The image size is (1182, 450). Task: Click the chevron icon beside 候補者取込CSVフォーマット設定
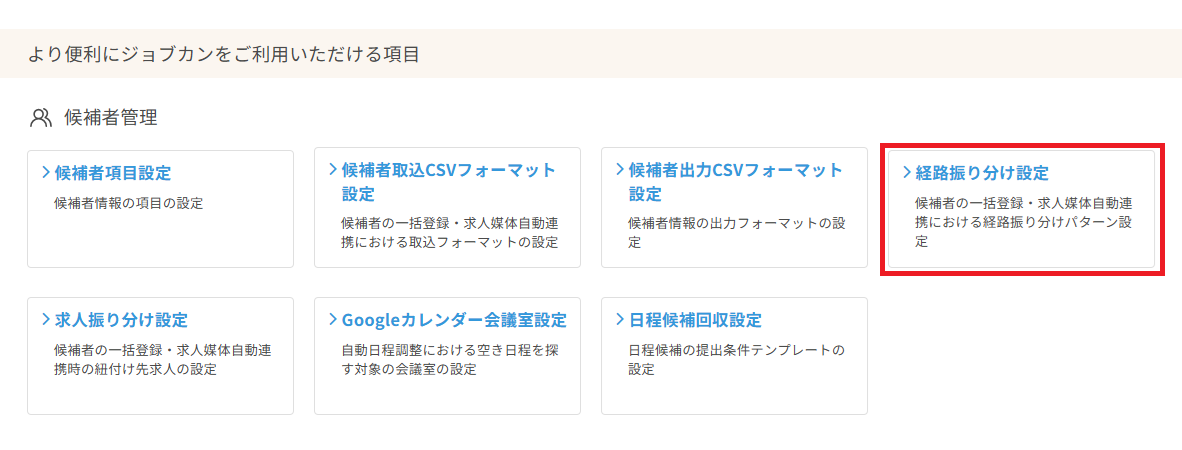click(333, 170)
